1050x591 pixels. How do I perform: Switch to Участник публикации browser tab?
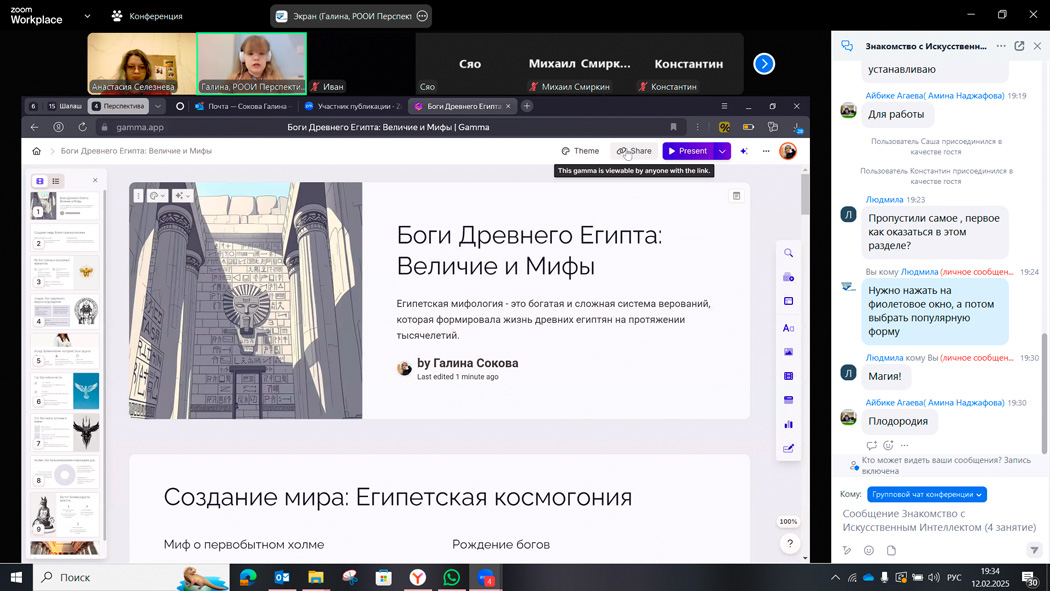[x=353, y=106]
